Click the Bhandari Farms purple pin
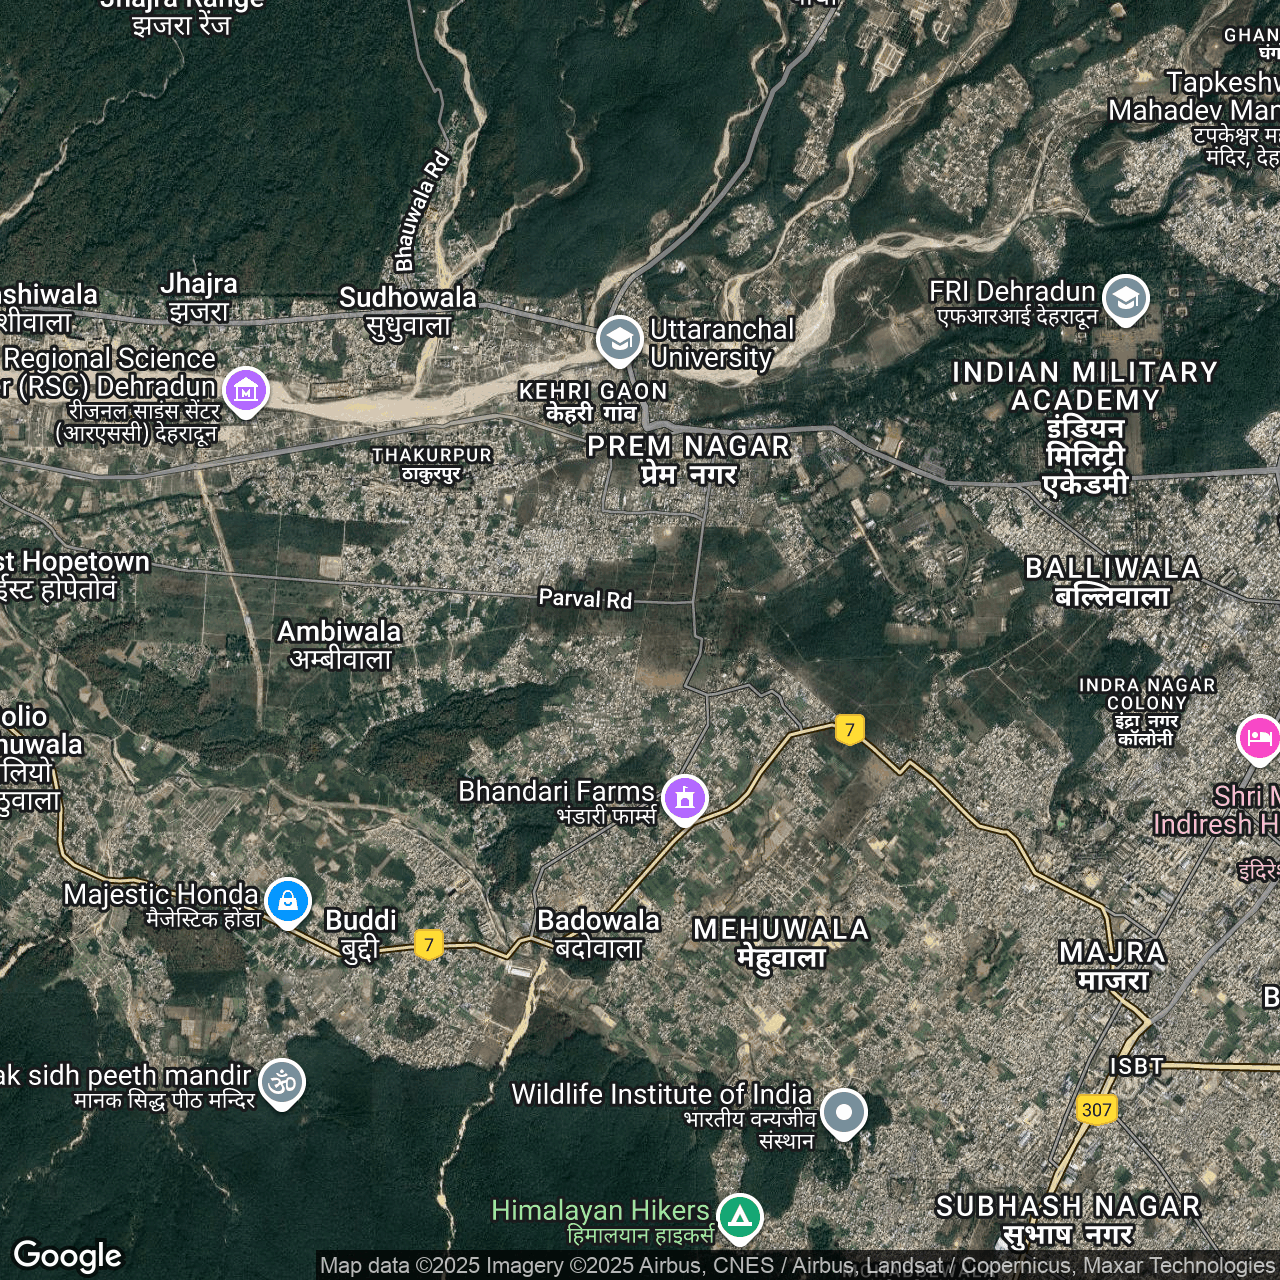 (x=684, y=798)
